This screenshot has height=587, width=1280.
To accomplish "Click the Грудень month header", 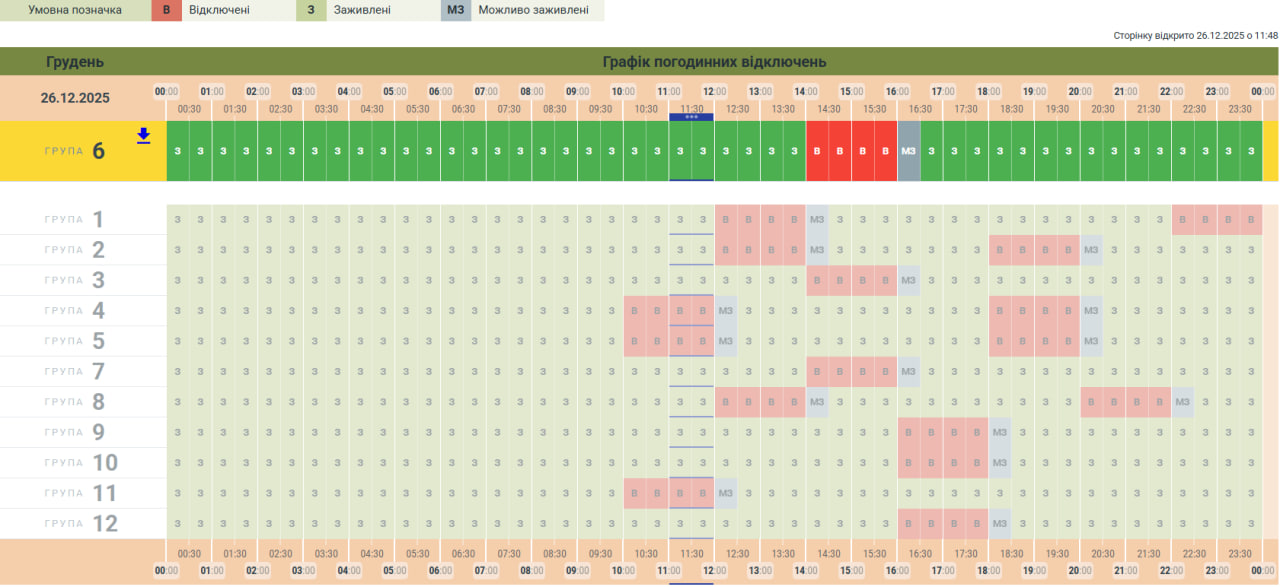I will (75, 62).
